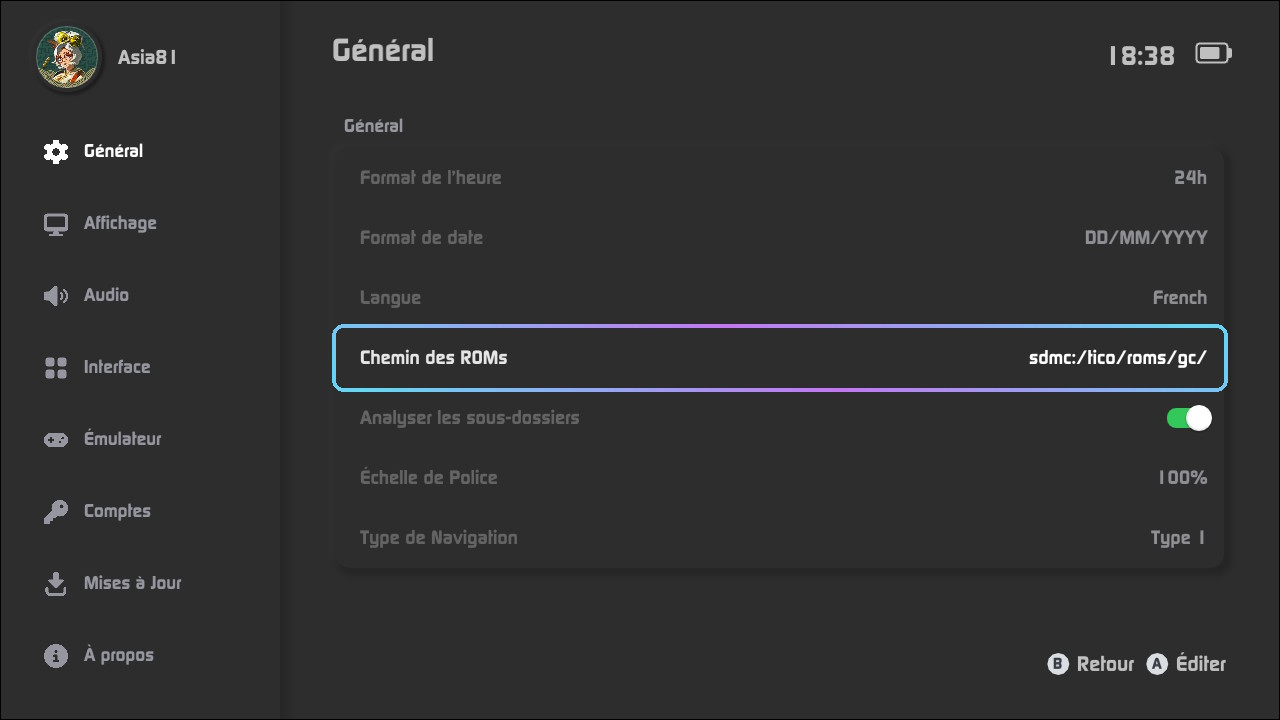Toggle Analyser les sous-dossiers switch
This screenshot has width=1280, height=720.
pos(1189,418)
